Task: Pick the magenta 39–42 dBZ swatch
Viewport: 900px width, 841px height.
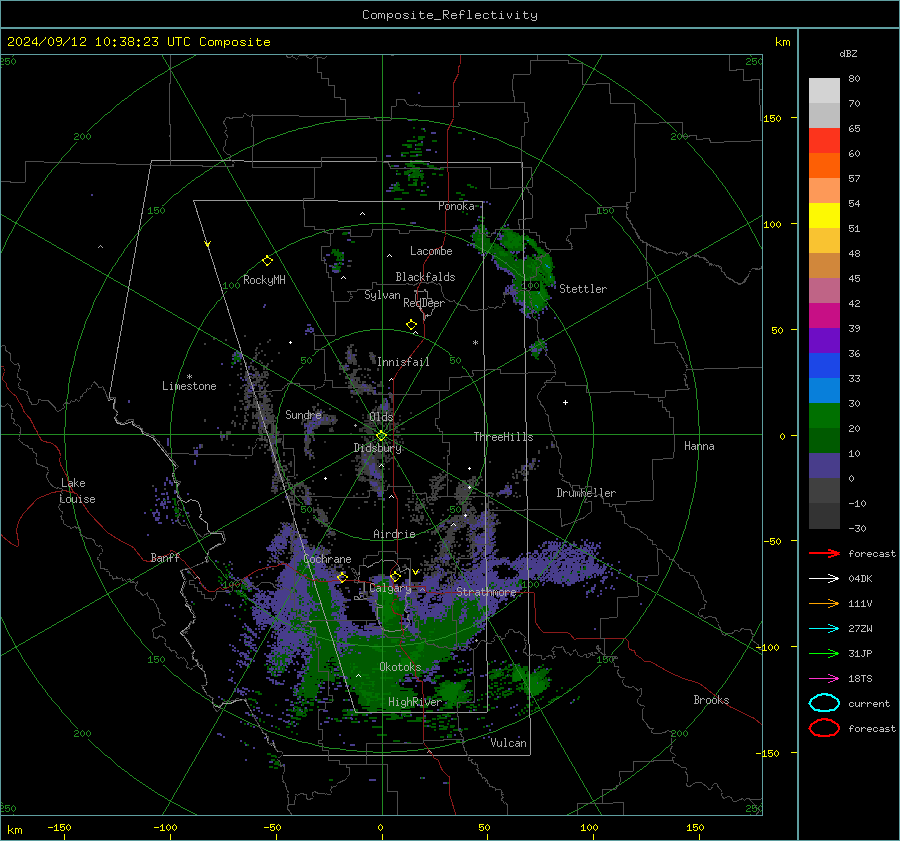Action: pyautogui.click(x=824, y=316)
